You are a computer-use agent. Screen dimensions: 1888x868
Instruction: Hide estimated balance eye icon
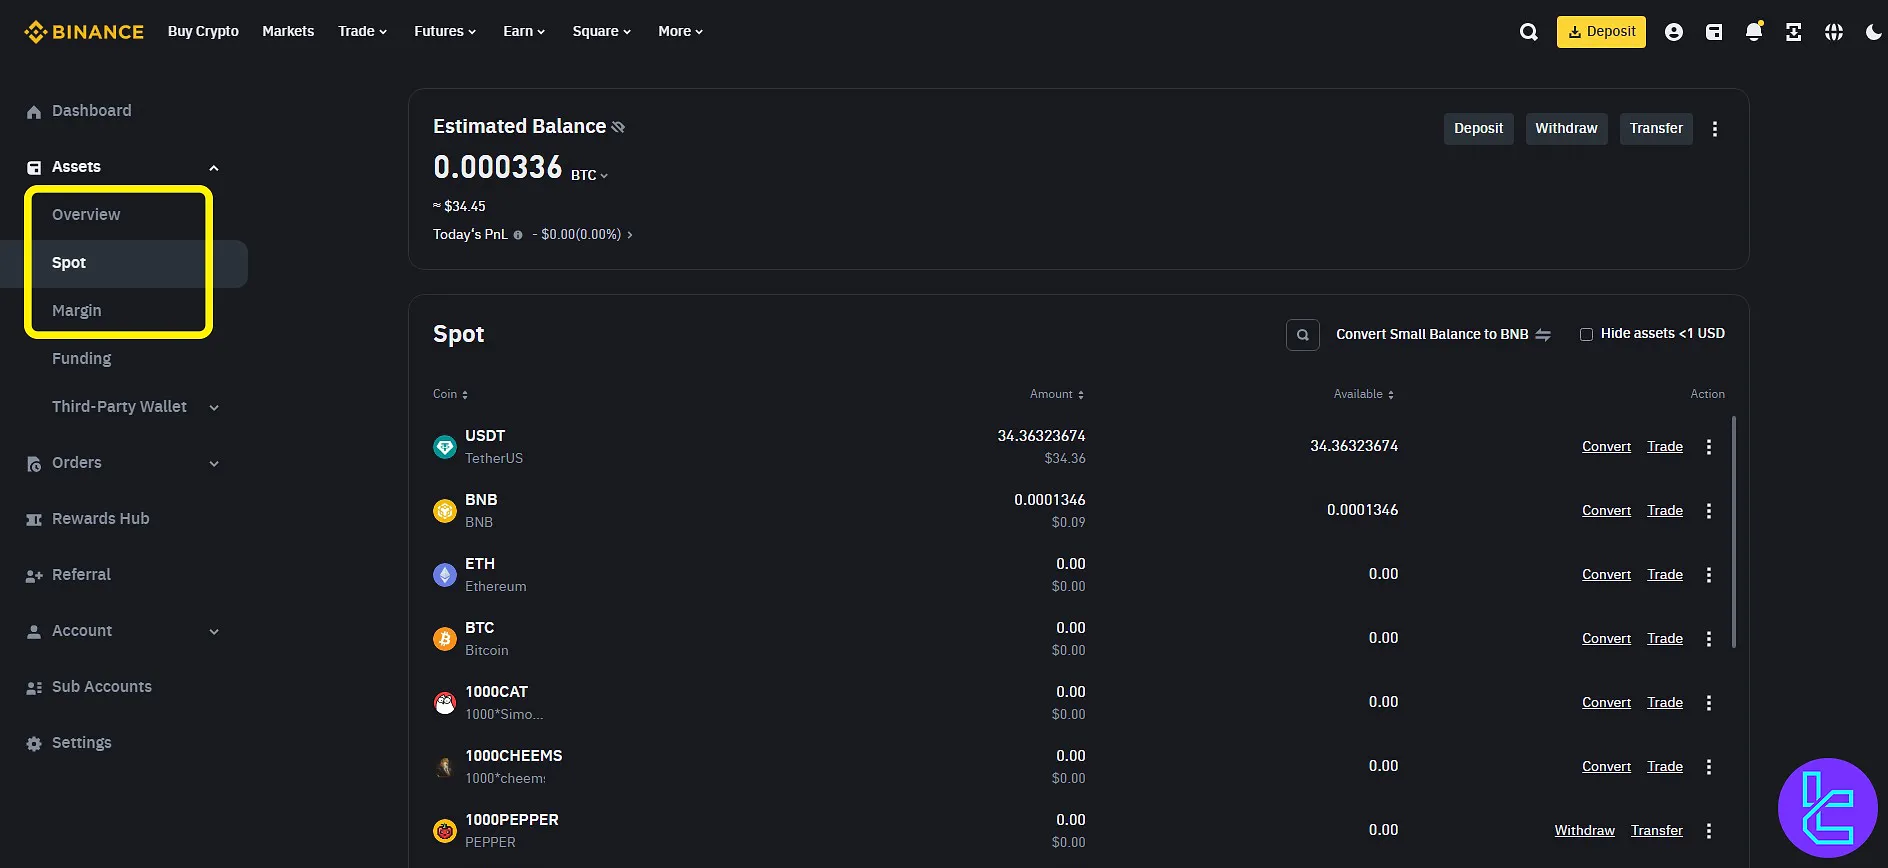tap(618, 127)
